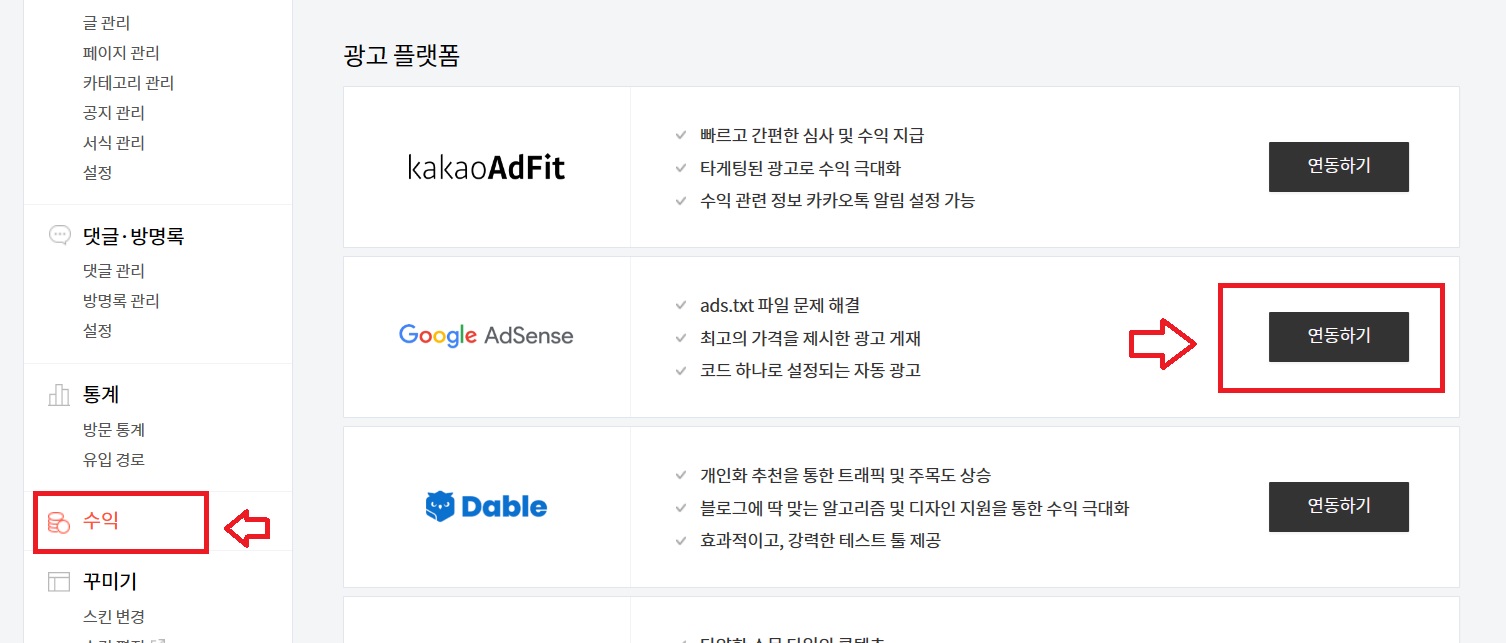Screen dimensions: 1506x643
Task: Click the bar chart 통계 icon
Action: [59, 395]
